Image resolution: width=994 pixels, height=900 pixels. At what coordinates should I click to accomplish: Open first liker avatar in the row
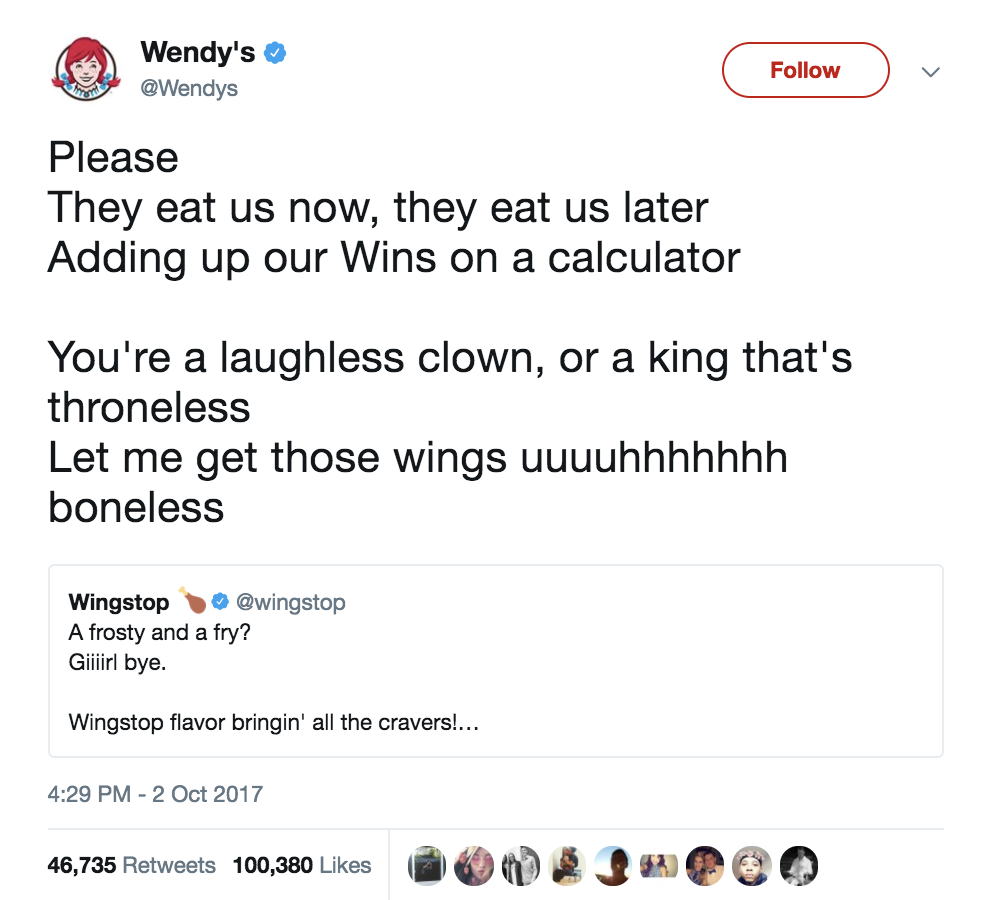click(427, 866)
